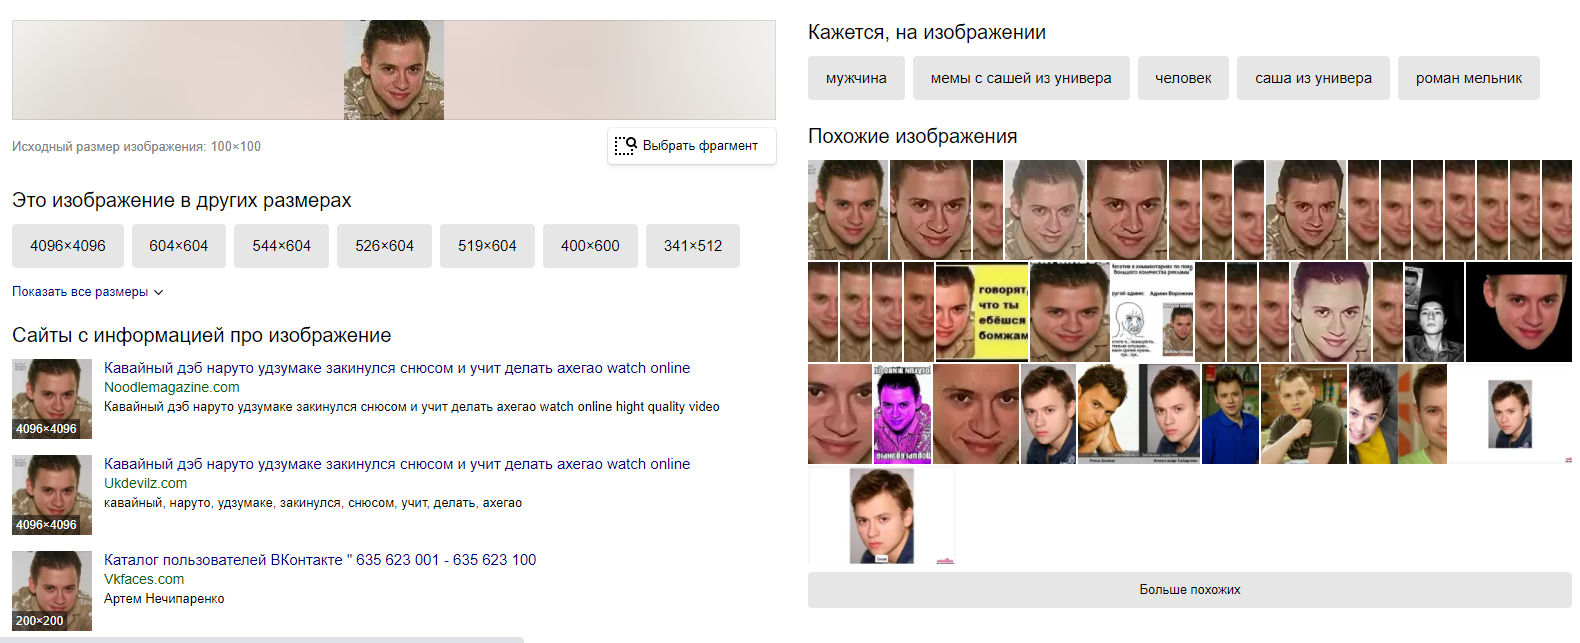Select the 'саша из универа' tag
This screenshot has width=1580, height=643.
[x=1314, y=78]
